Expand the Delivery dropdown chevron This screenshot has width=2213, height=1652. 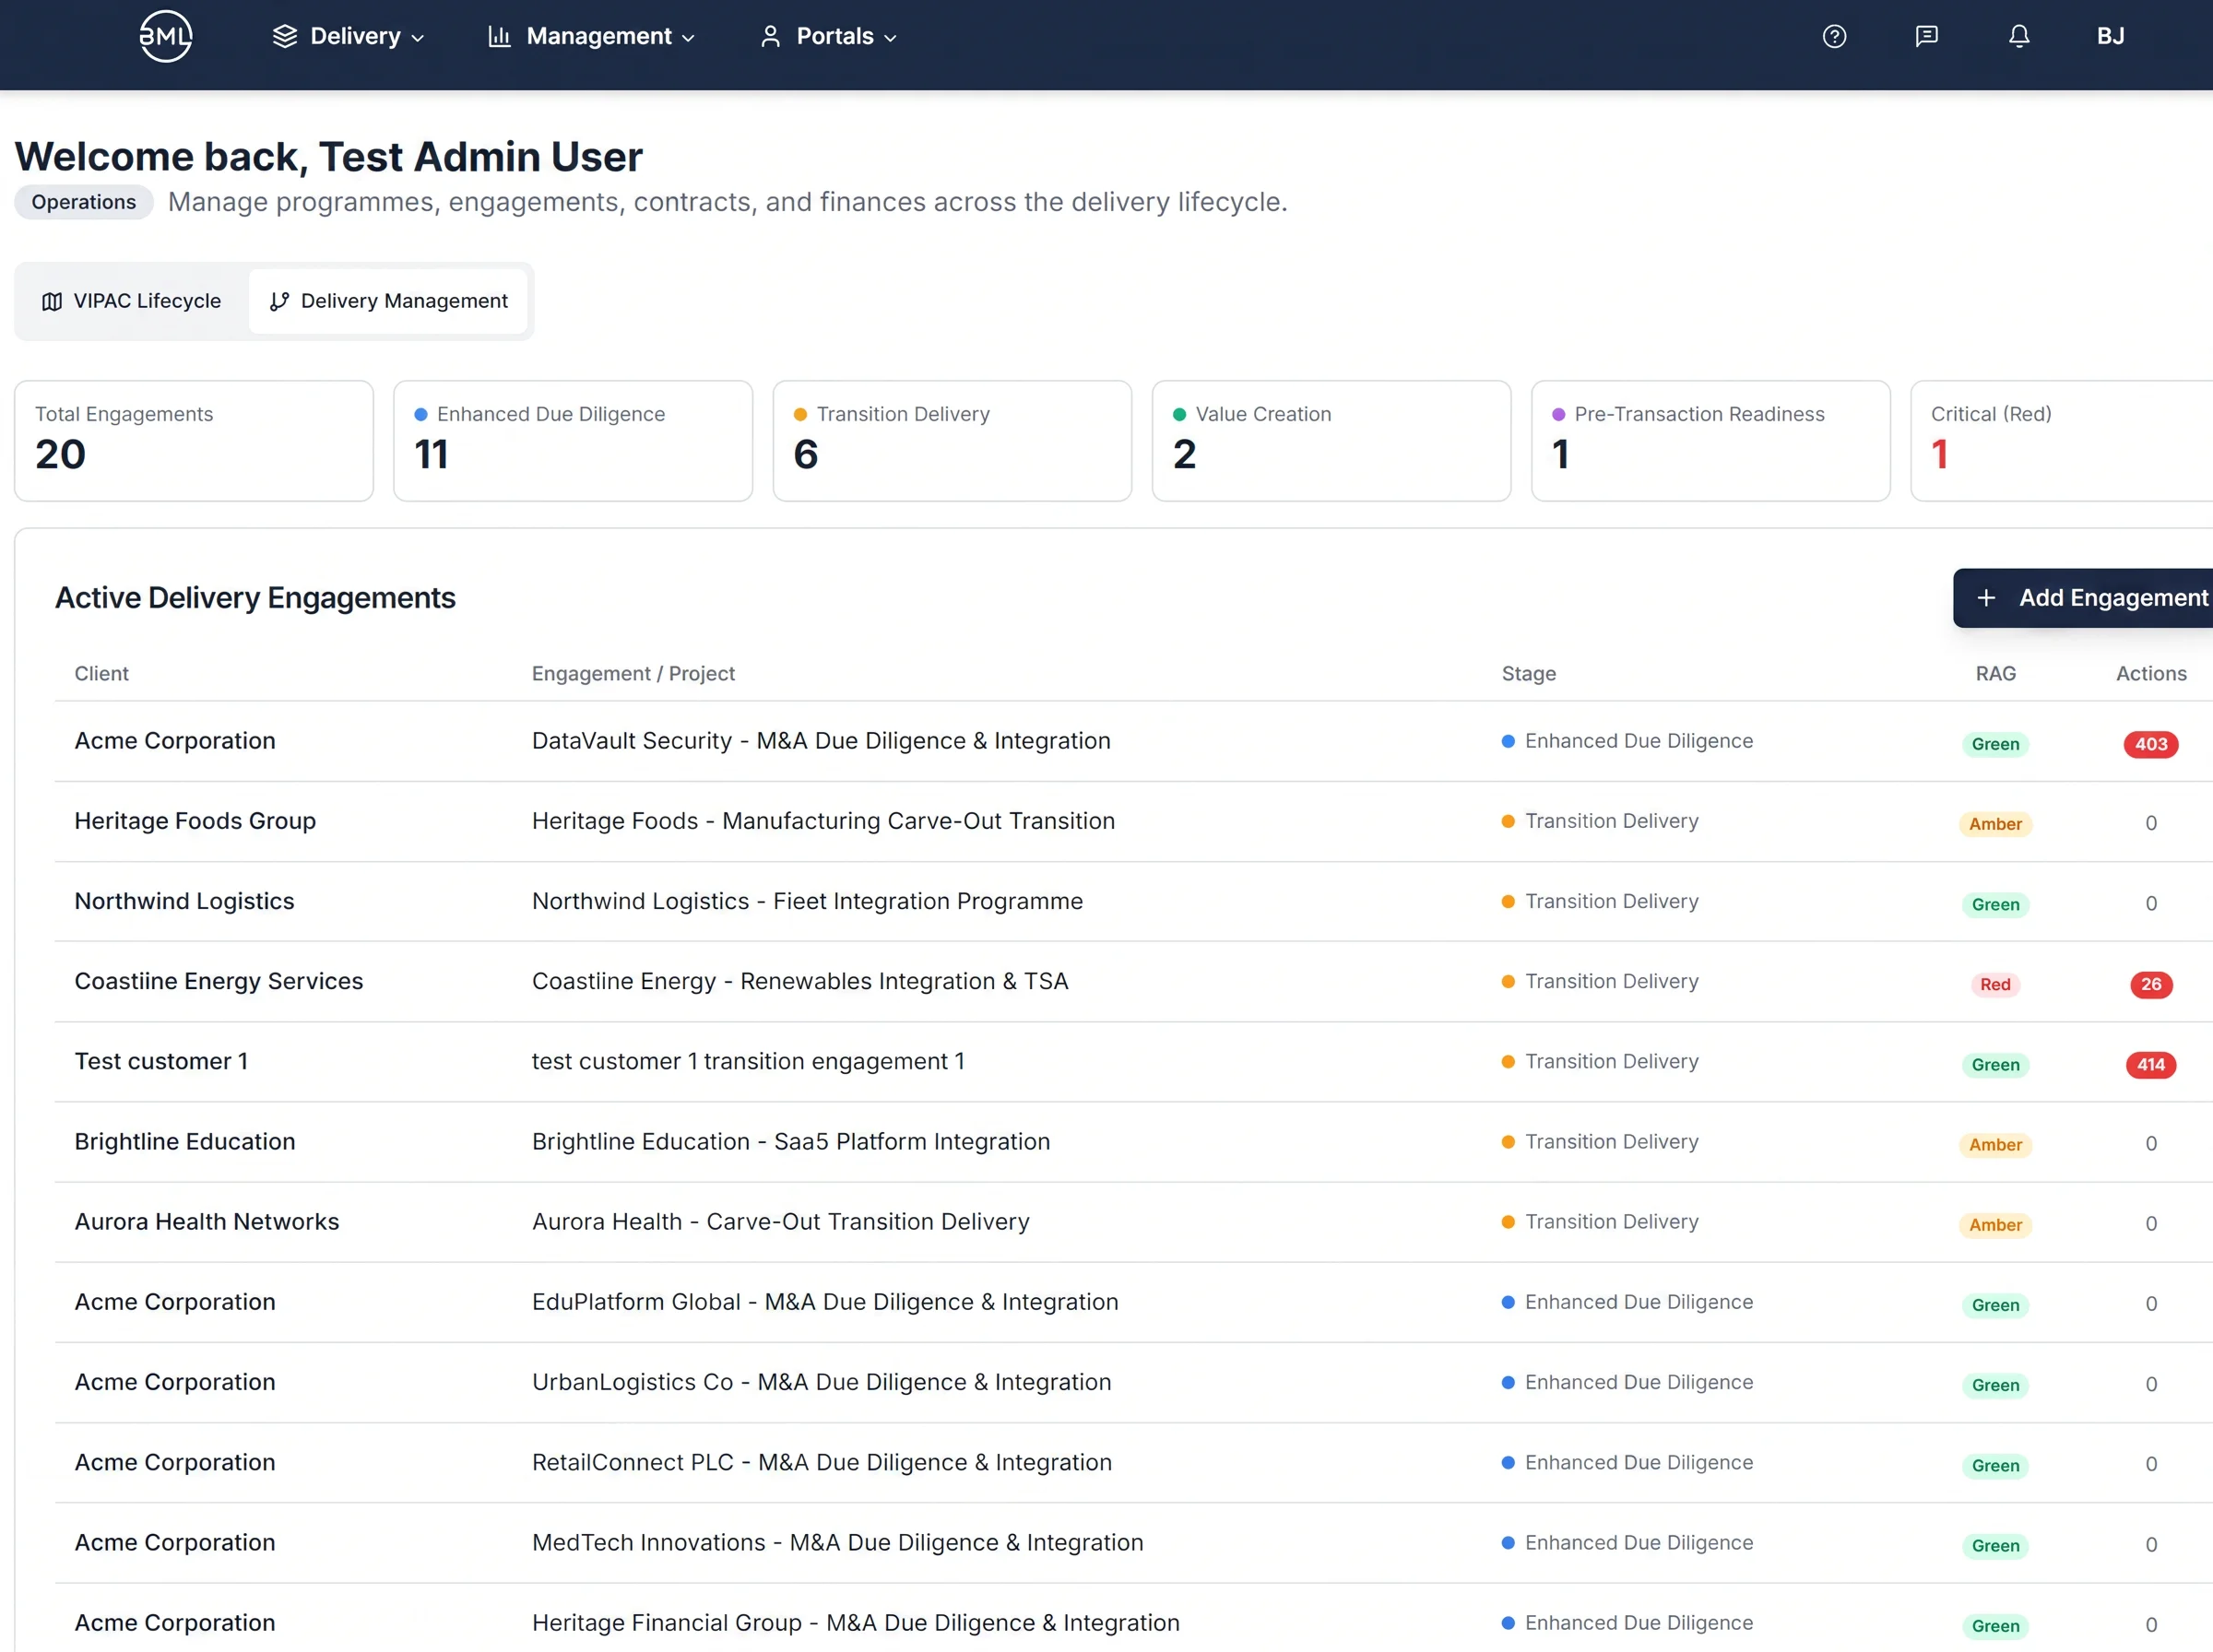[418, 38]
